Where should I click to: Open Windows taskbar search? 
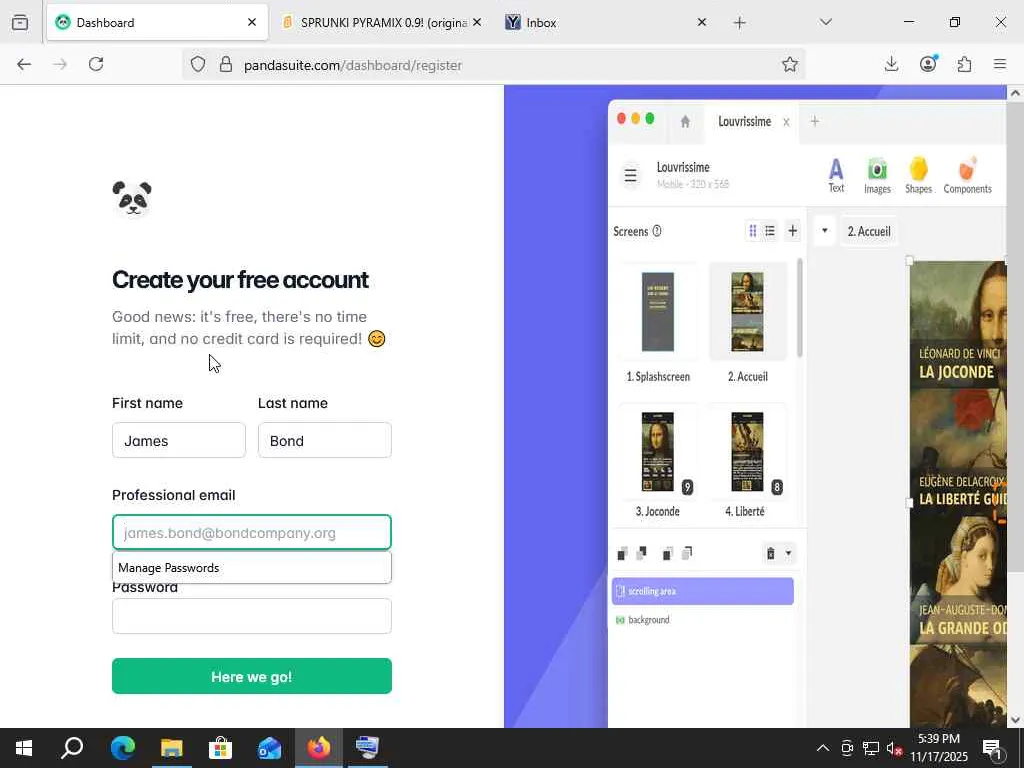pyautogui.click(x=72, y=748)
